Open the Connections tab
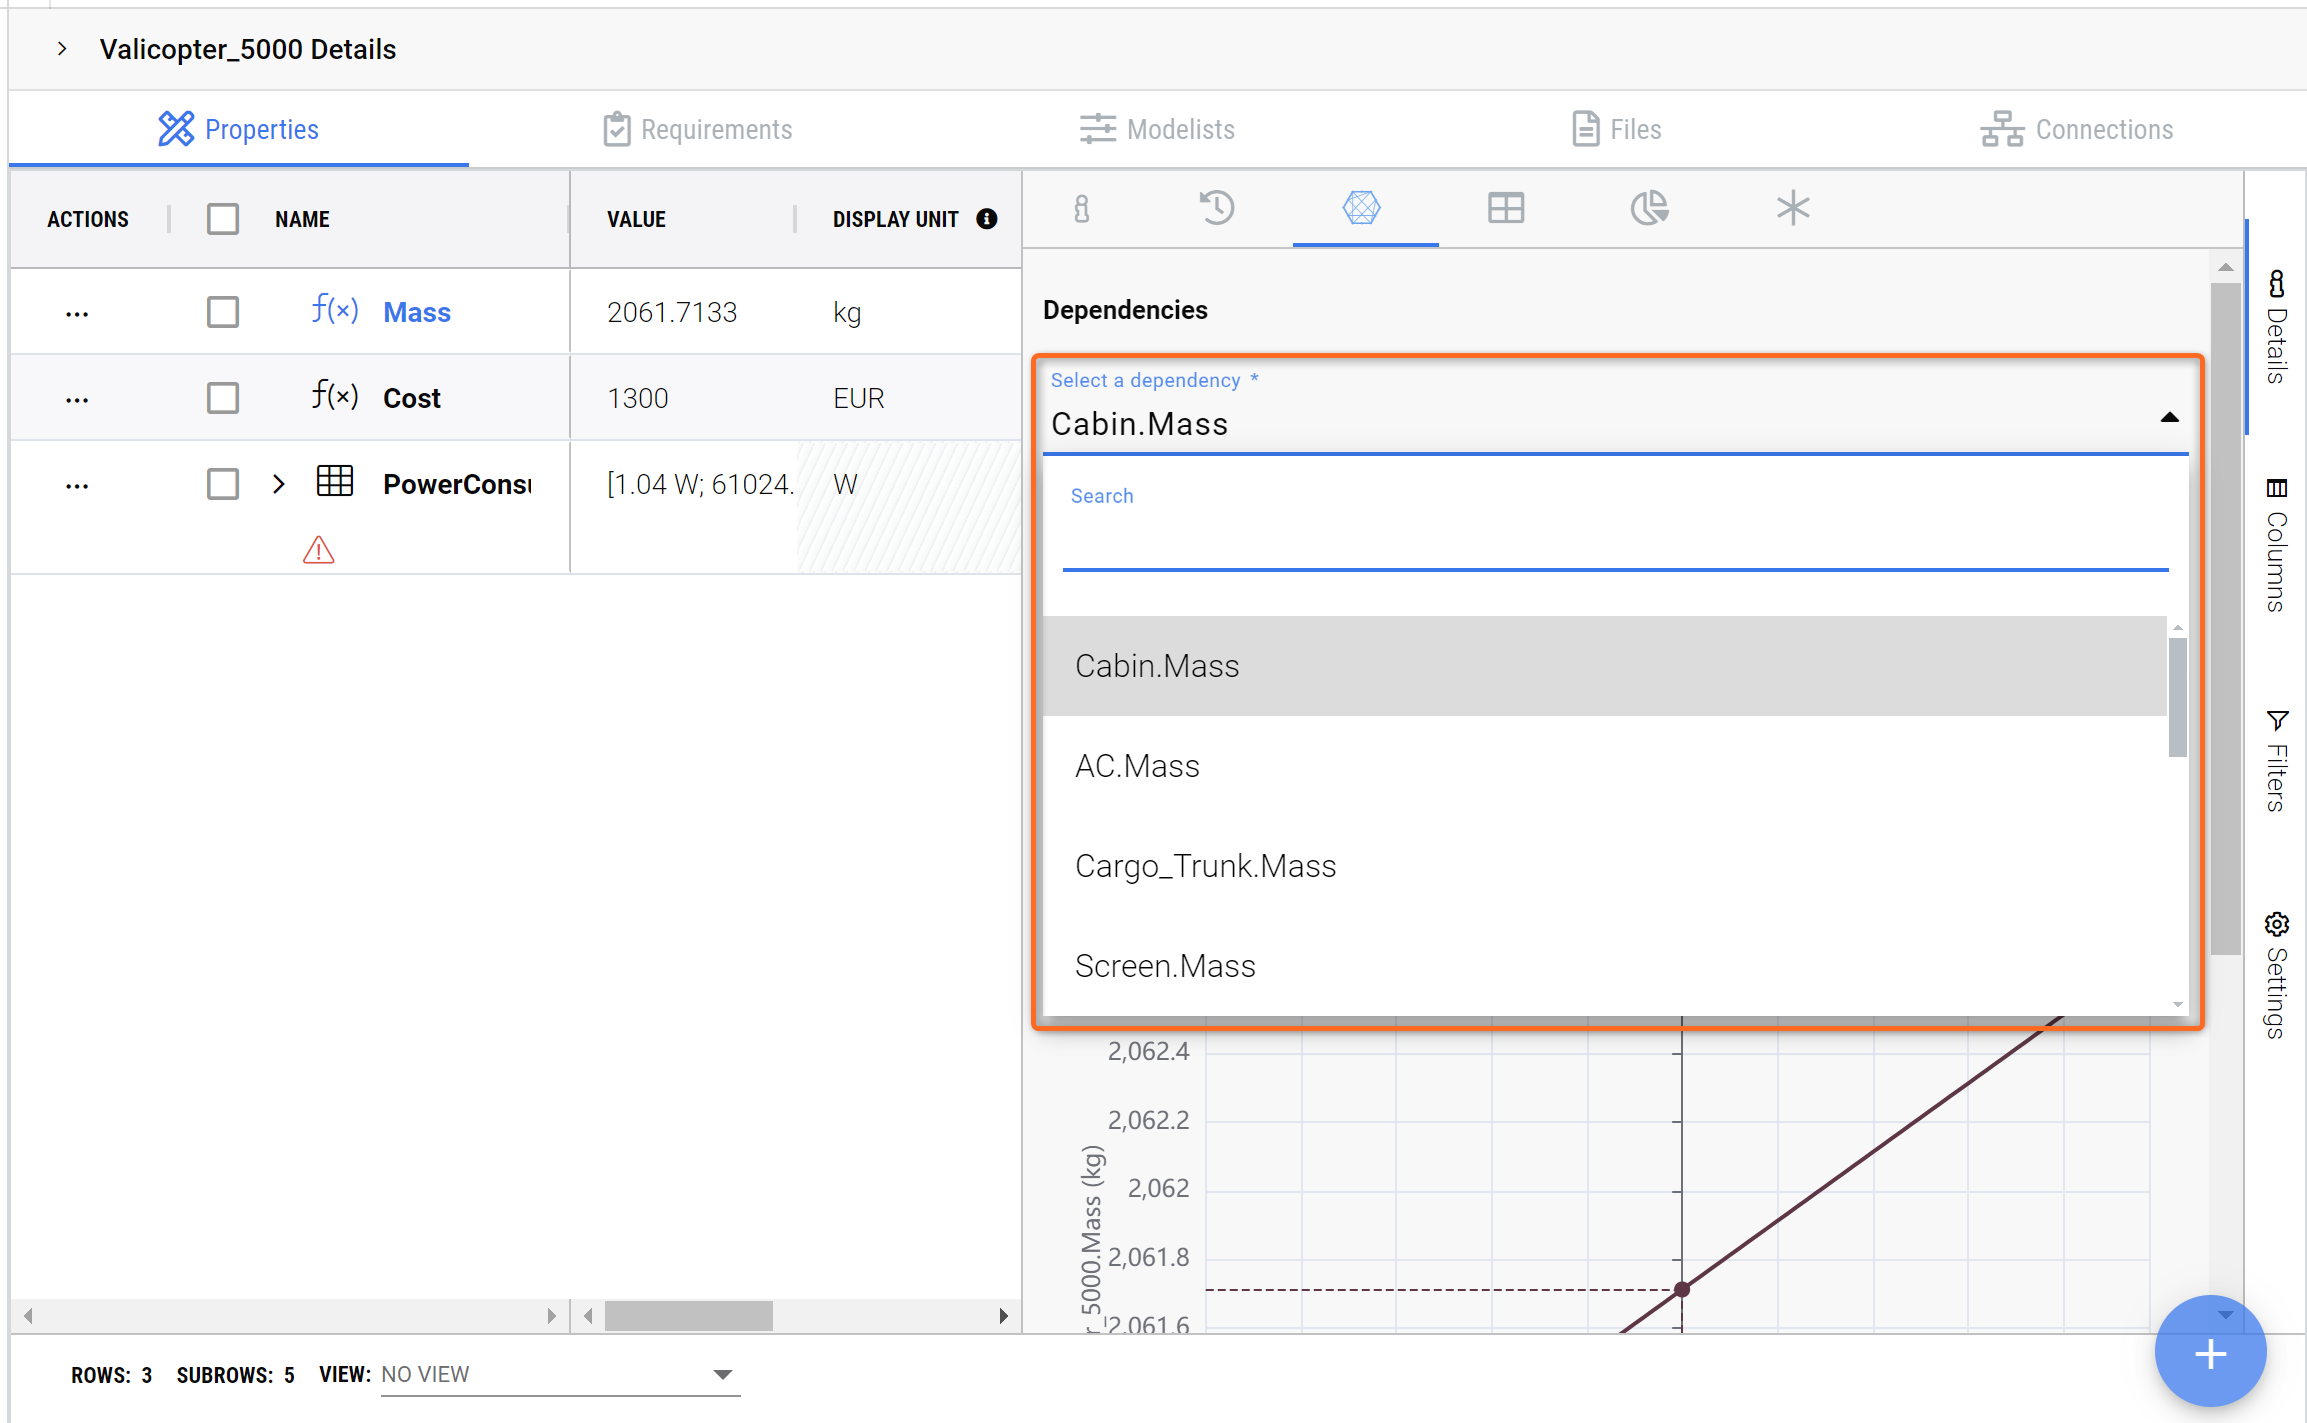The width and height of the screenshot is (2307, 1423). 2076,129
